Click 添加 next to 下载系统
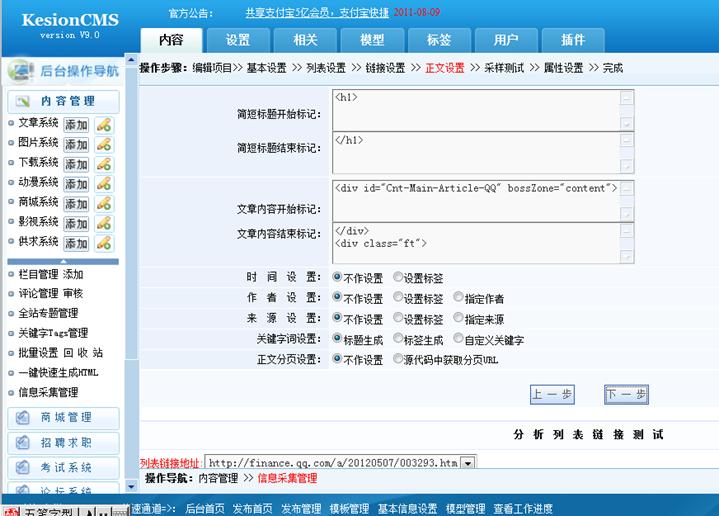This screenshot has height=516, width=719. [x=76, y=164]
